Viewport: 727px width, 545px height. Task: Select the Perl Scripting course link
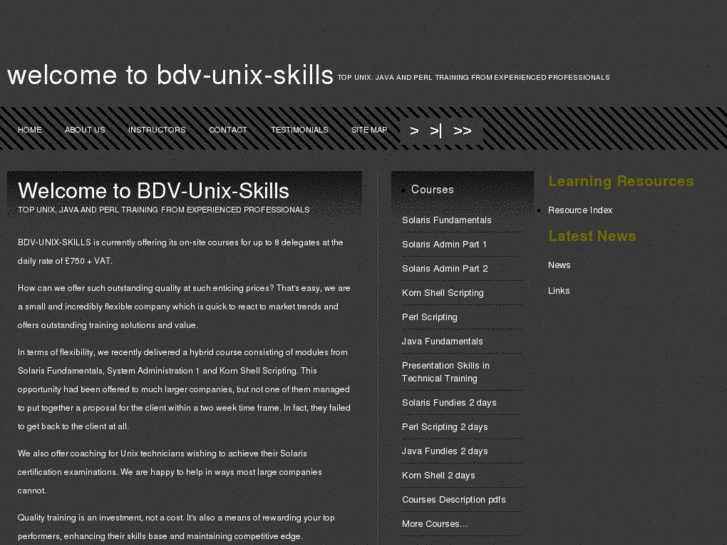tap(429, 317)
